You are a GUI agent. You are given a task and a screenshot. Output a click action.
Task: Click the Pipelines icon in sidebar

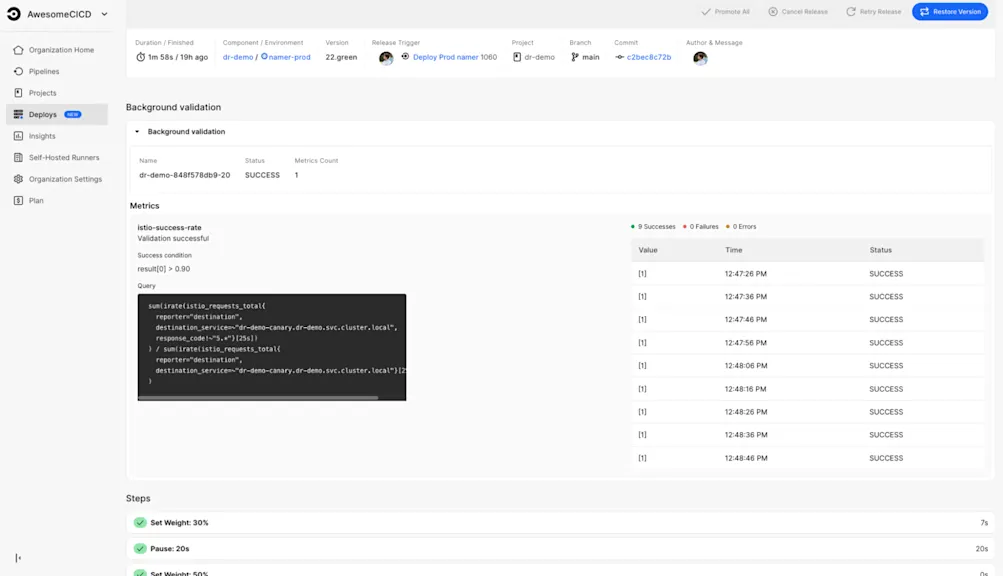click(x=18, y=71)
